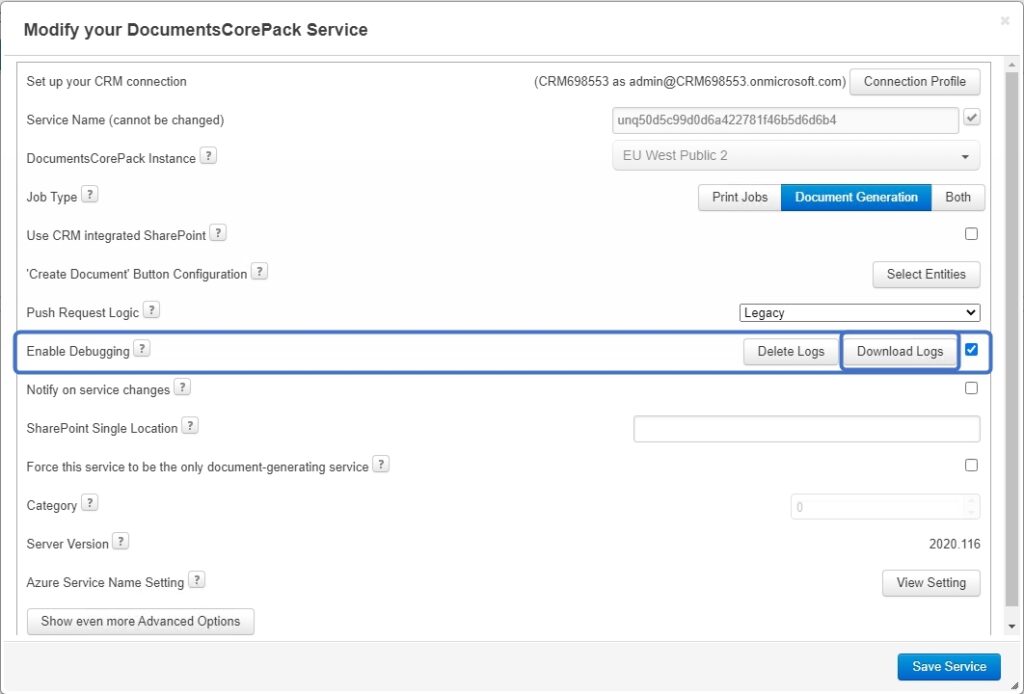This screenshot has width=1024, height=694.
Task: Click the Service Name text field
Action: [785, 120]
